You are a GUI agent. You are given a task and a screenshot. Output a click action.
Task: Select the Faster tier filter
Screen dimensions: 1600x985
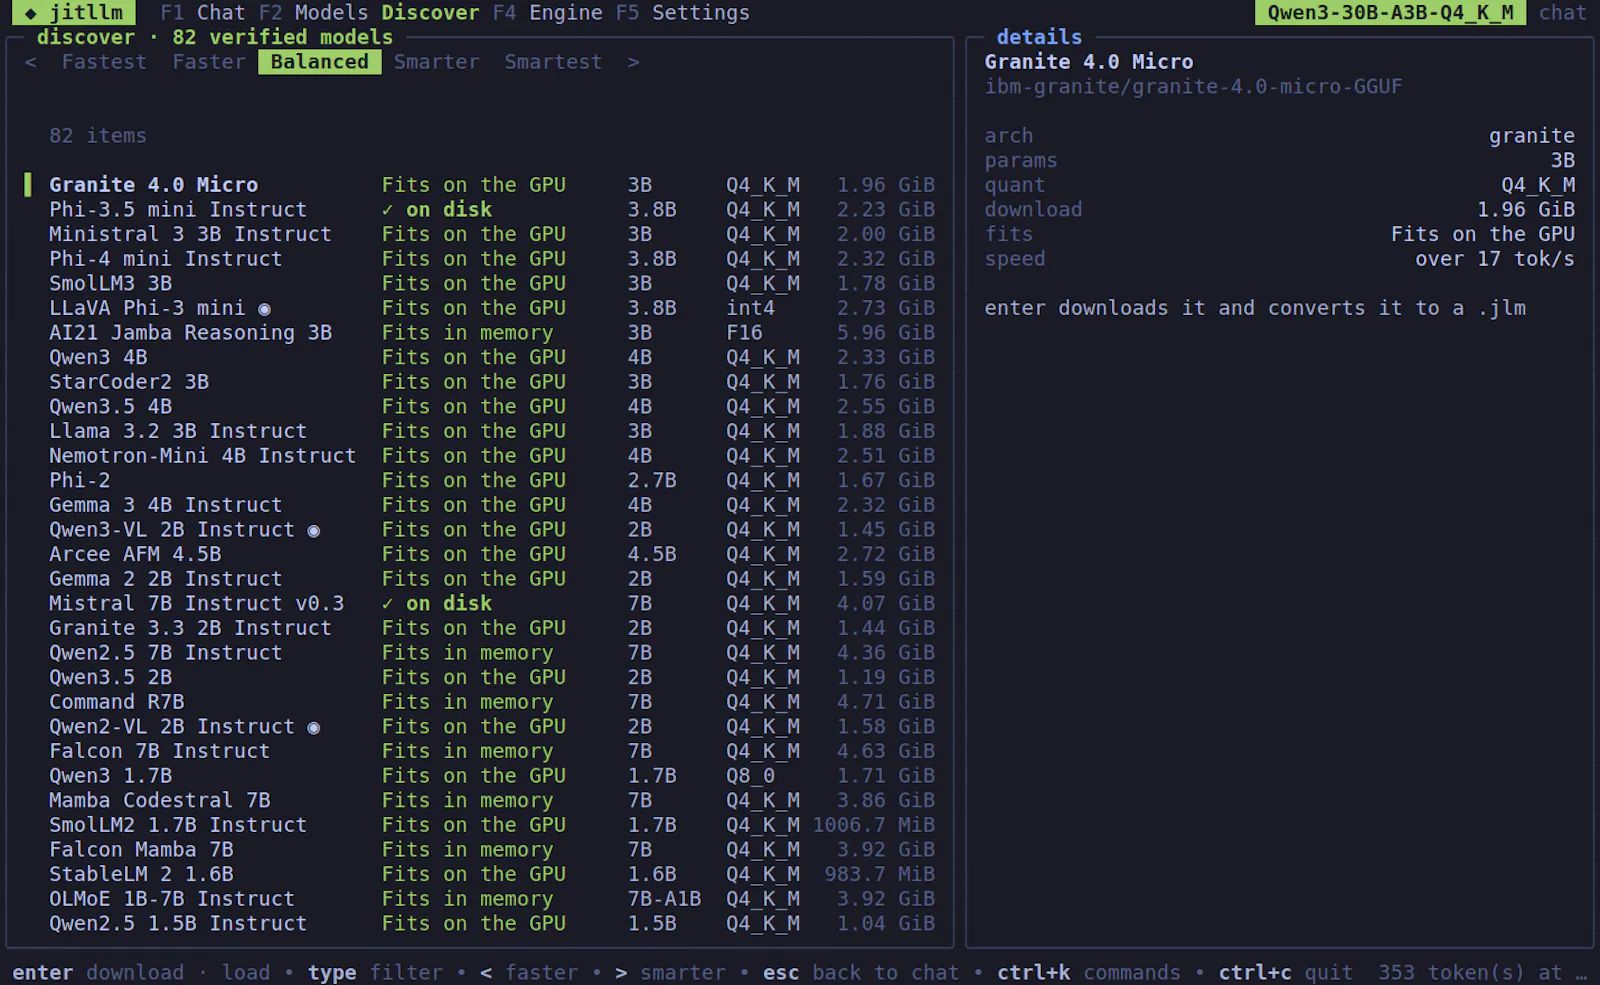pos(209,62)
